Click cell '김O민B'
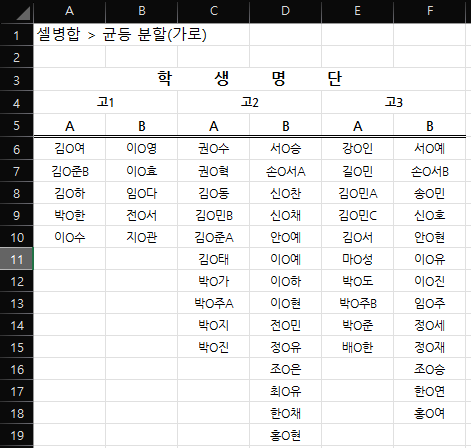 click(214, 215)
